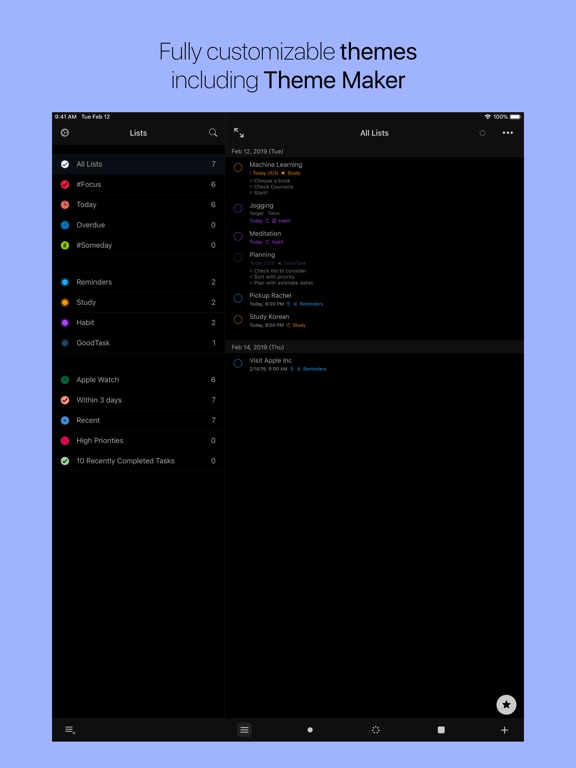Screen dimensions: 576x768
Task: Open Habit list in sidebar
Action: coord(139,323)
